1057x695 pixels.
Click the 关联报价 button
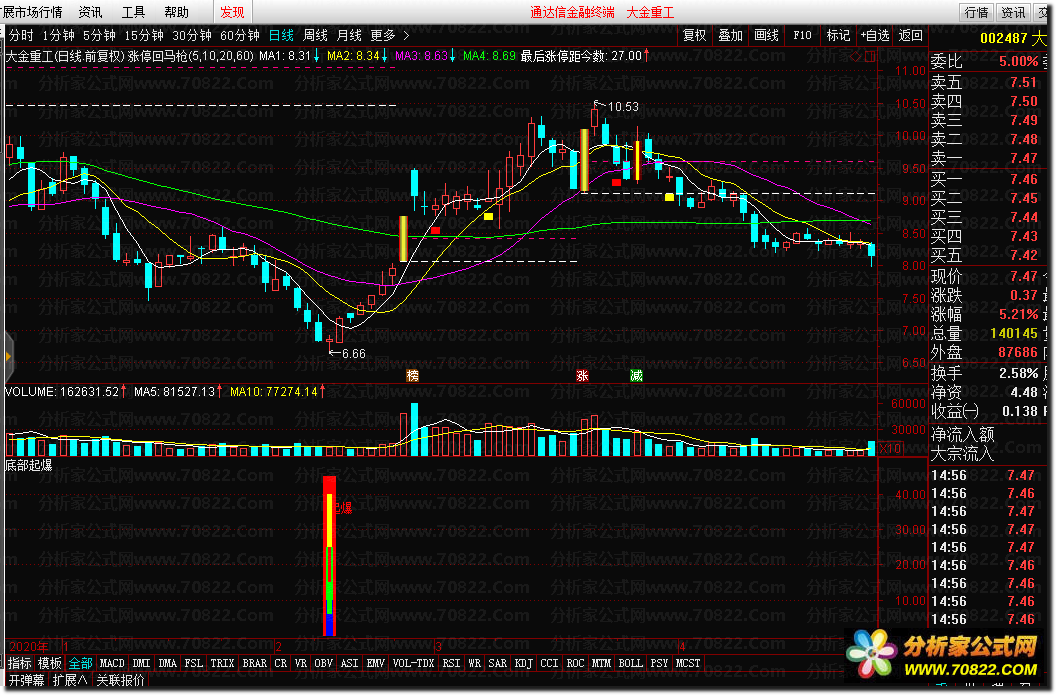tap(120, 680)
